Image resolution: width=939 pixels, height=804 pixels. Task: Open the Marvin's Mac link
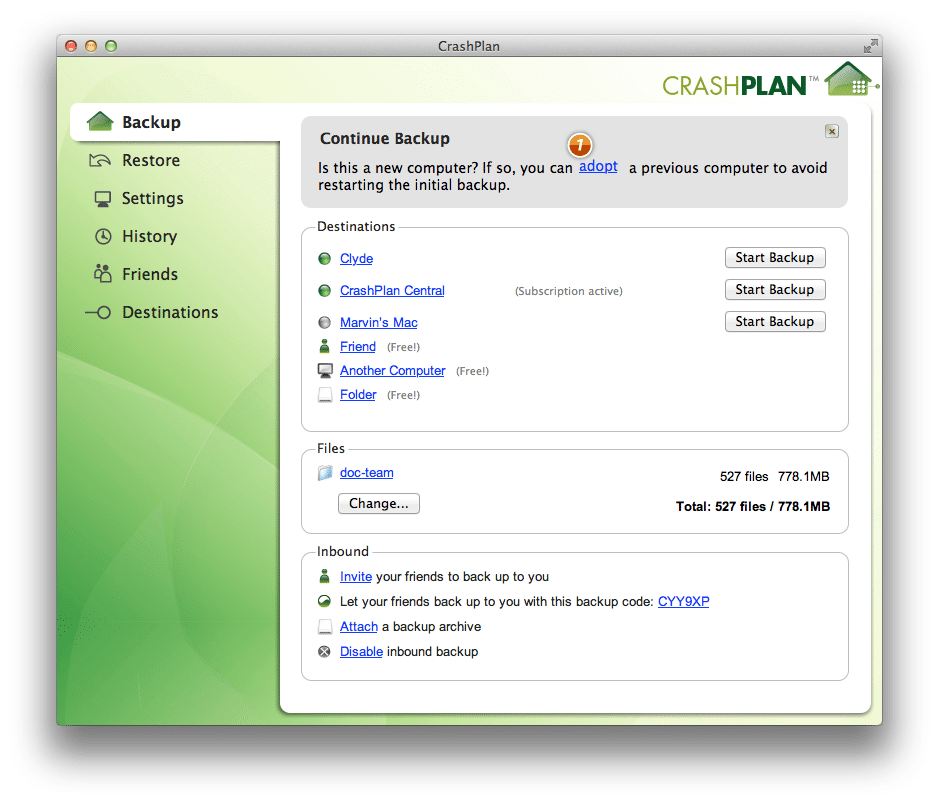(x=378, y=323)
